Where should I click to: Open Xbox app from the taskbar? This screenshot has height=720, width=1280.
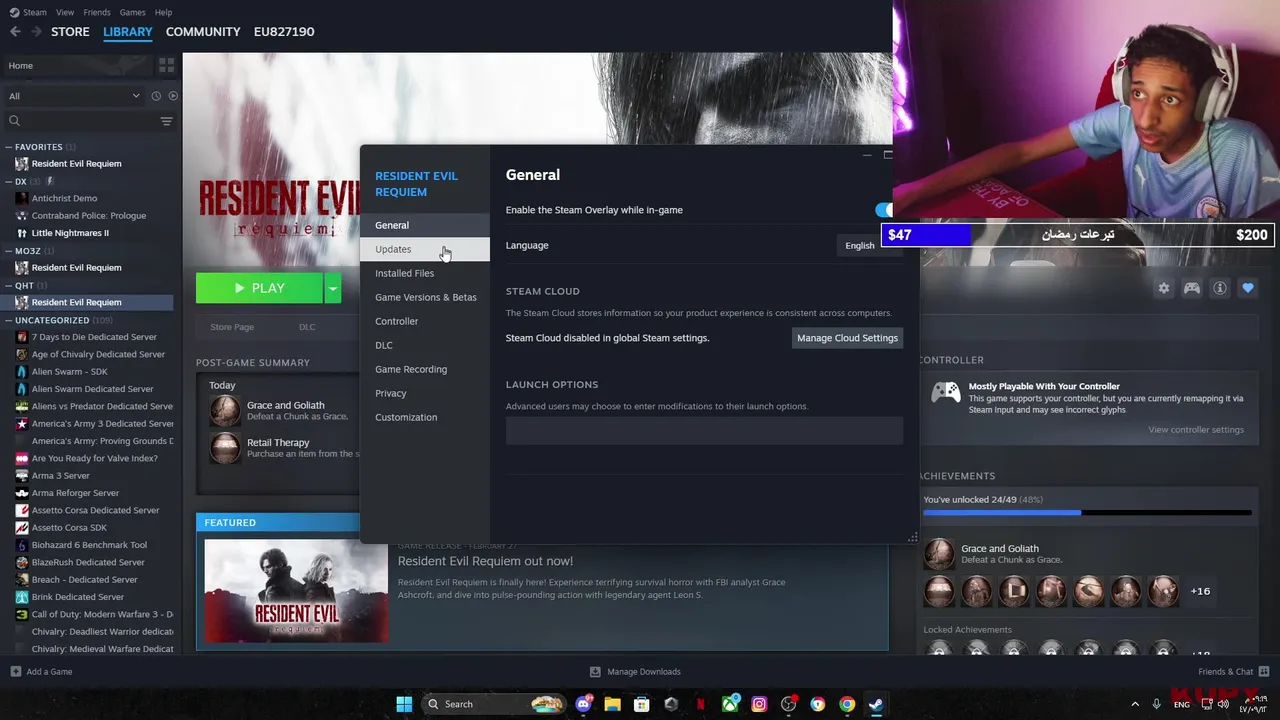coord(731,704)
